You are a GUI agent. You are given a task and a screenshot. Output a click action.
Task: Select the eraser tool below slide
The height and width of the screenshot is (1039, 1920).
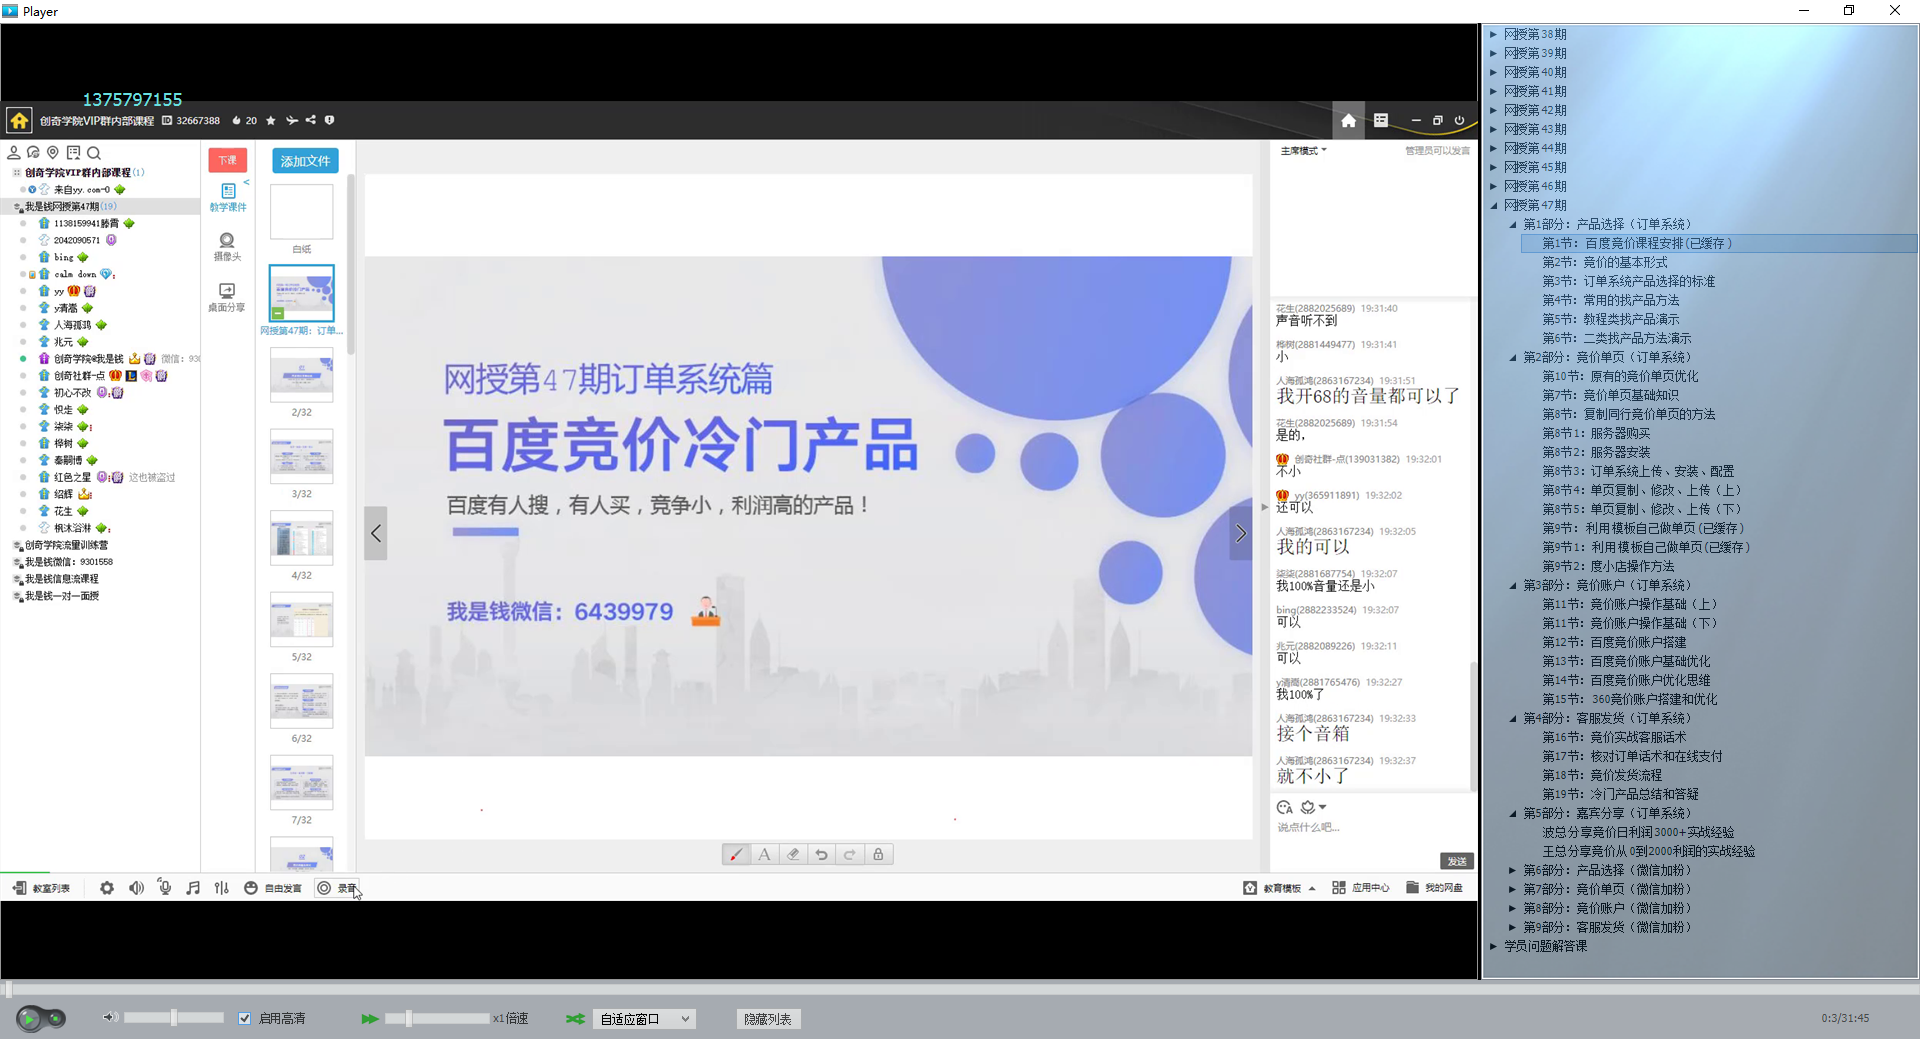click(793, 854)
